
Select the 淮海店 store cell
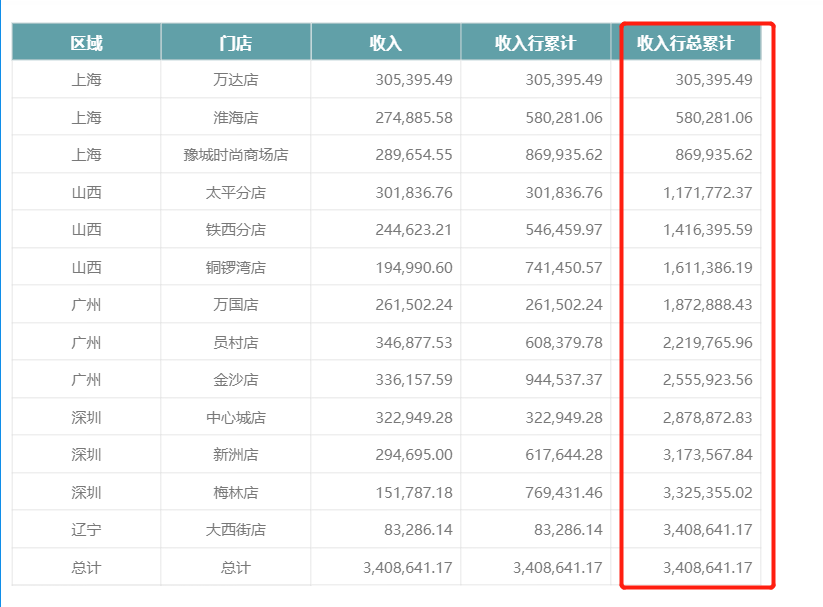(x=236, y=117)
